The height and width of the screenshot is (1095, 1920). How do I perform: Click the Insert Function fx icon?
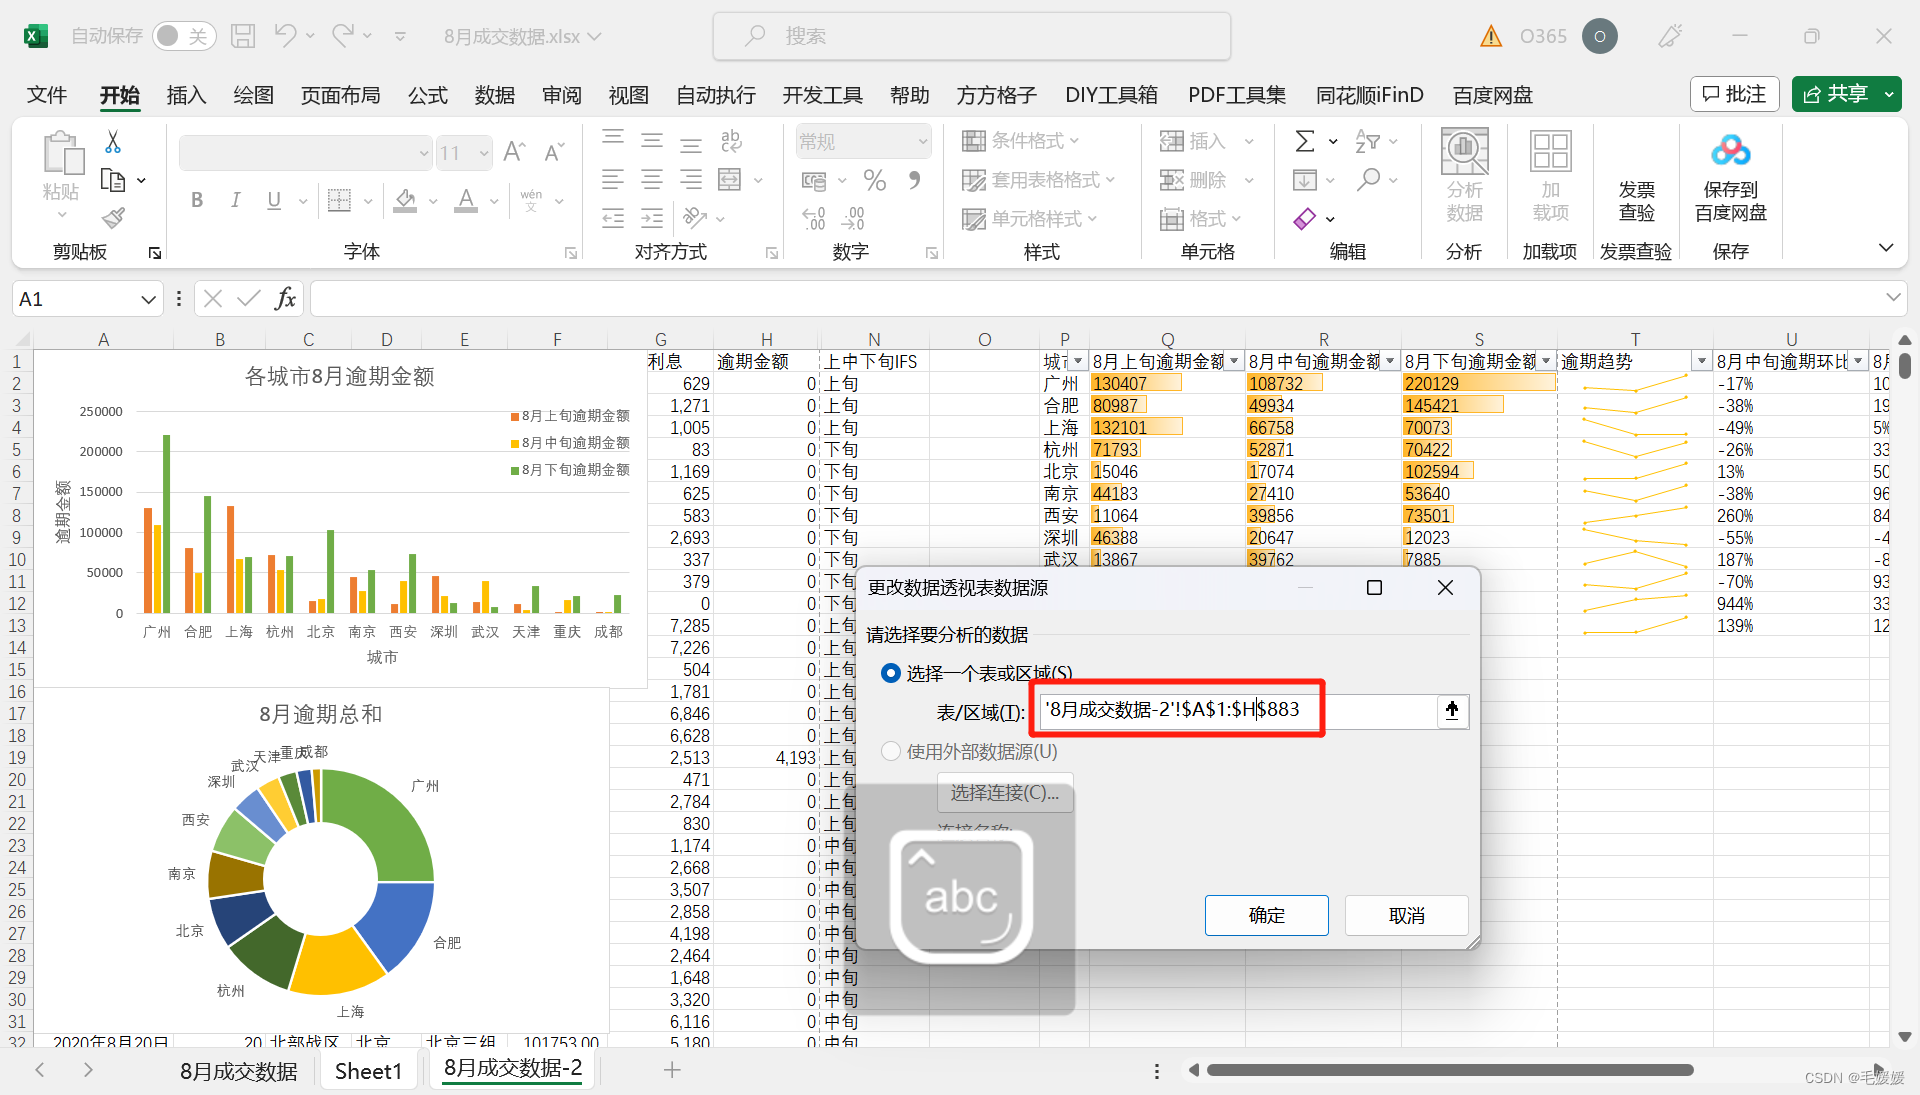point(286,298)
